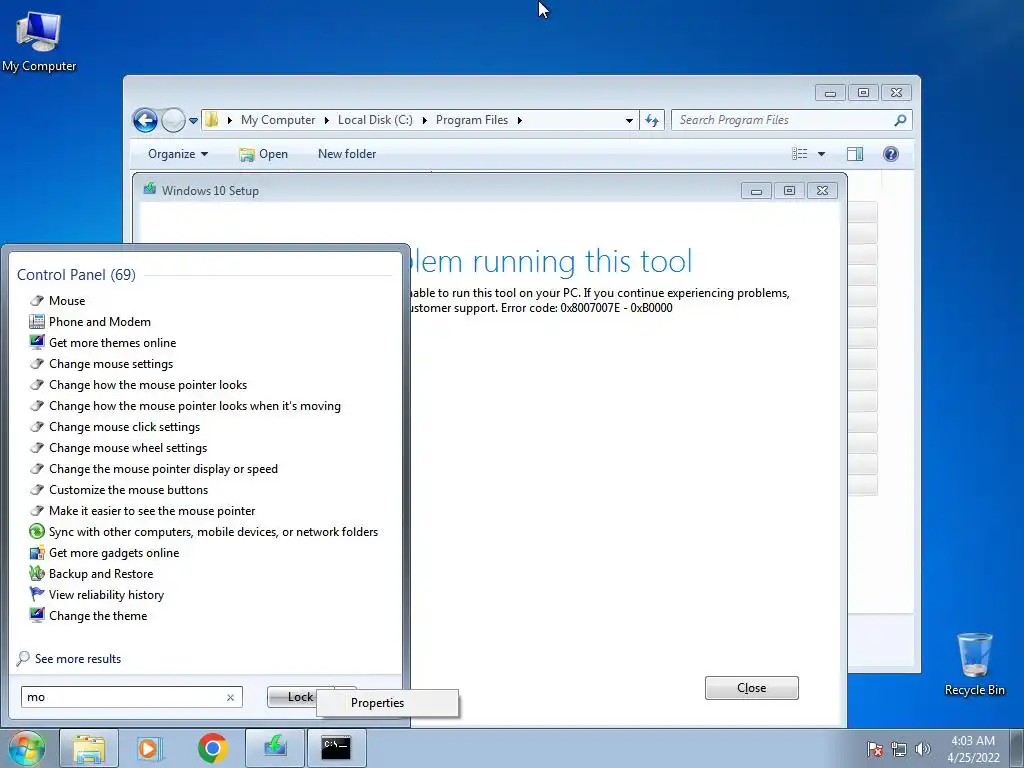Click Windows 10 Setup title bar icon
This screenshot has width=1024, height=768.
[x=150, y=189]
